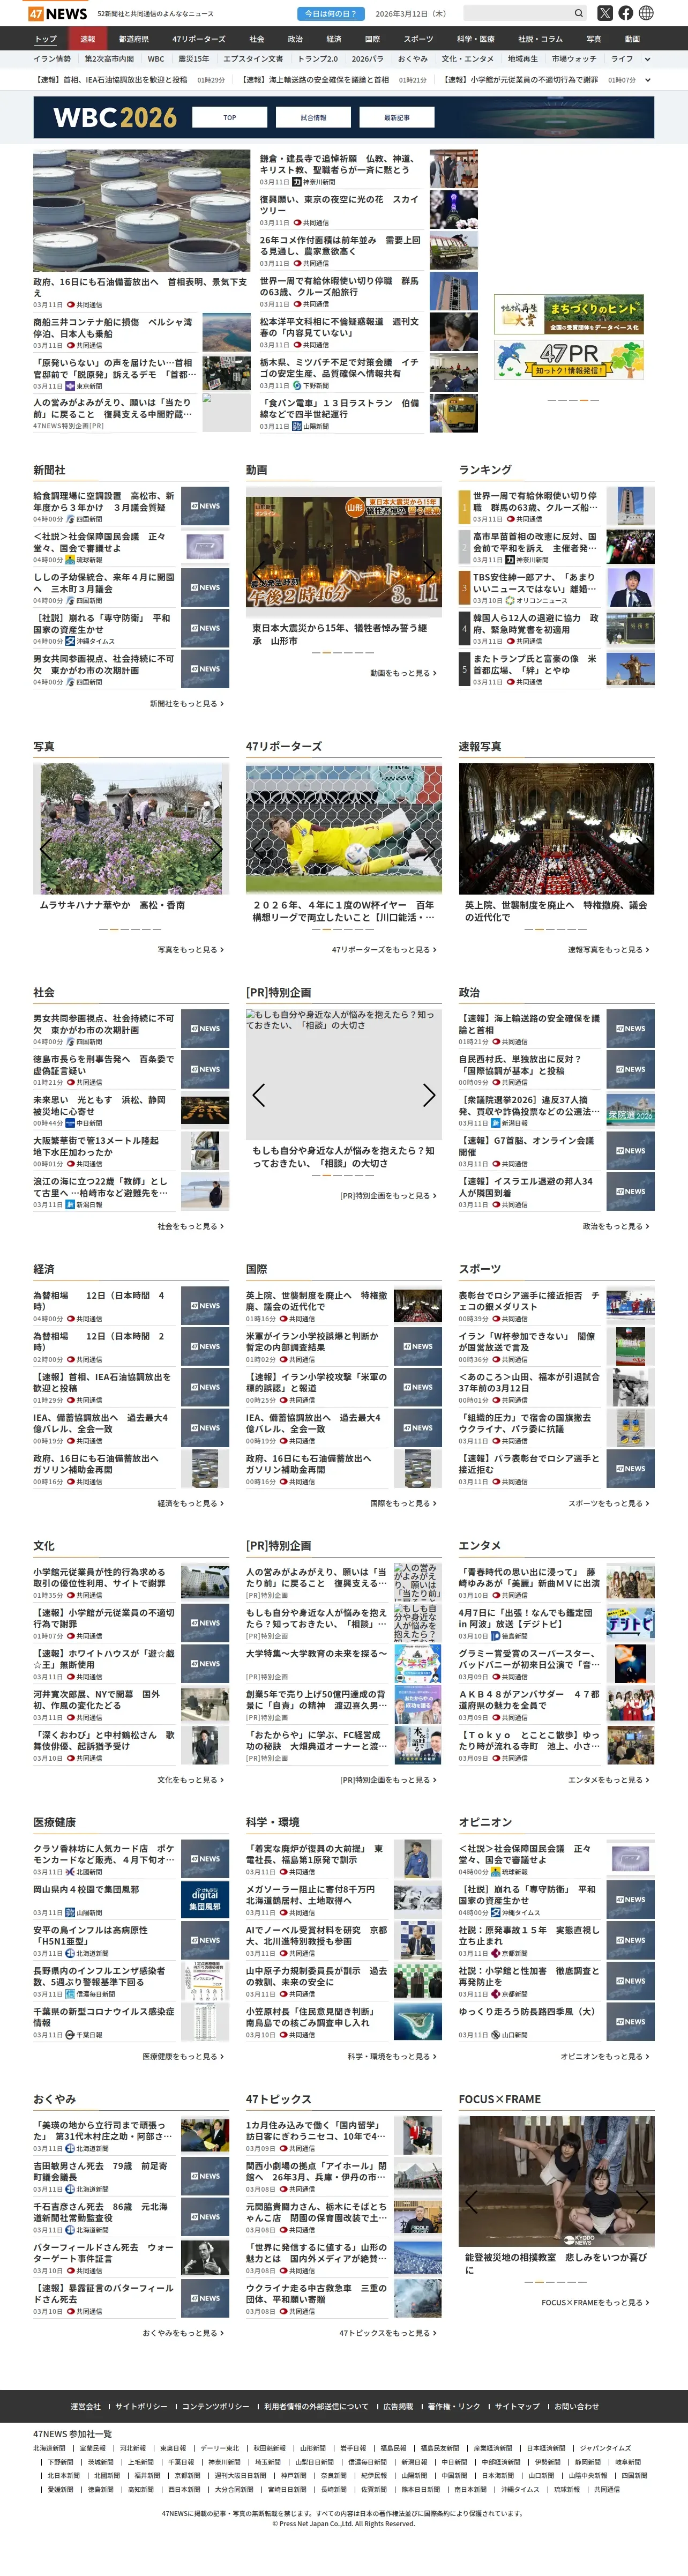Open the 科学・医療 menu
The width and height of the screenshot is (688, 2576).
(476, 39)
